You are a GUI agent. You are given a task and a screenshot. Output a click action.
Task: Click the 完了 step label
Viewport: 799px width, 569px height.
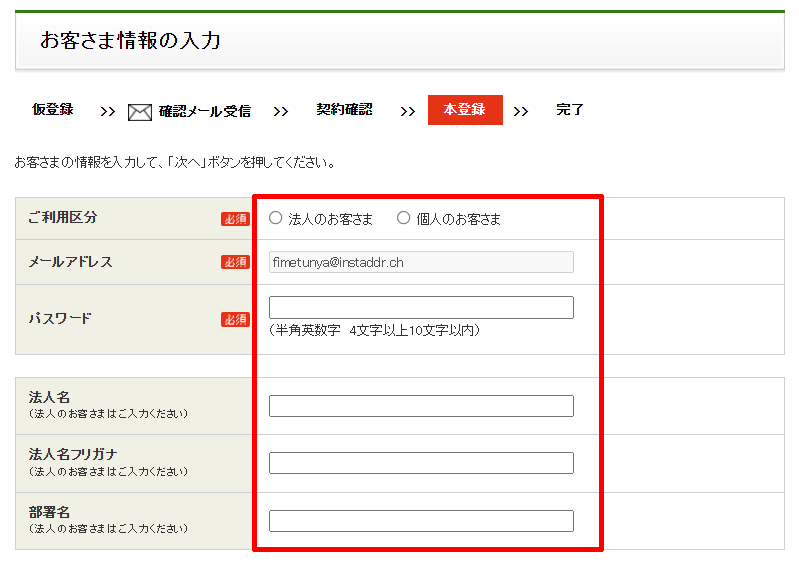coord(570,110)
